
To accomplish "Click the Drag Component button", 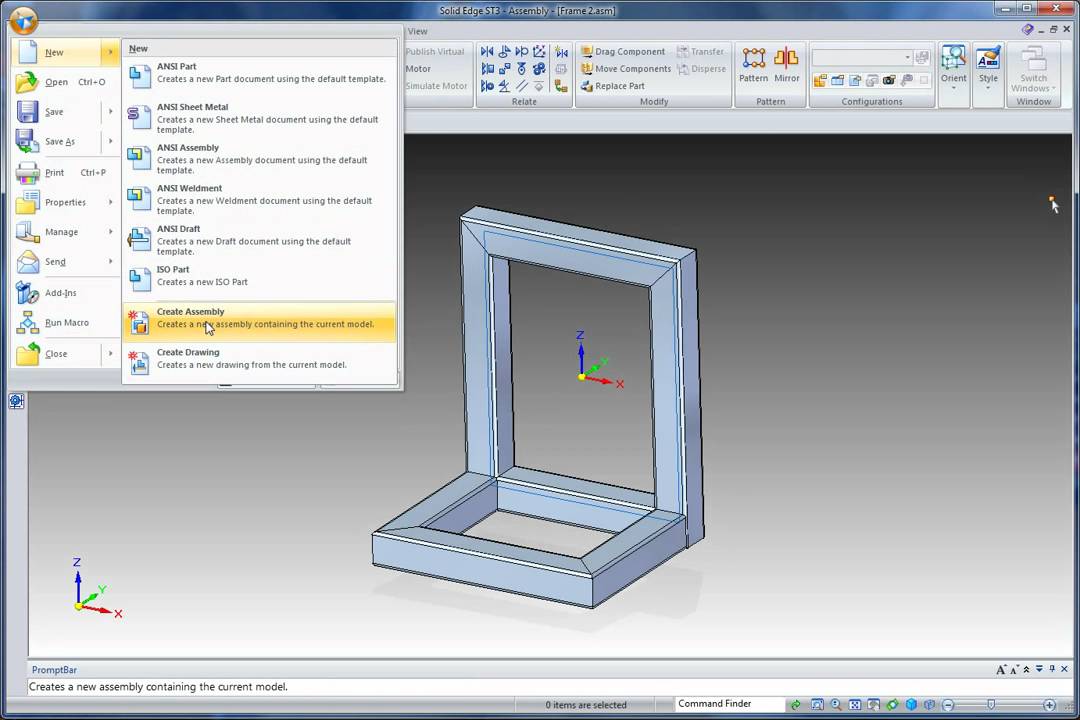I will 623,52.
